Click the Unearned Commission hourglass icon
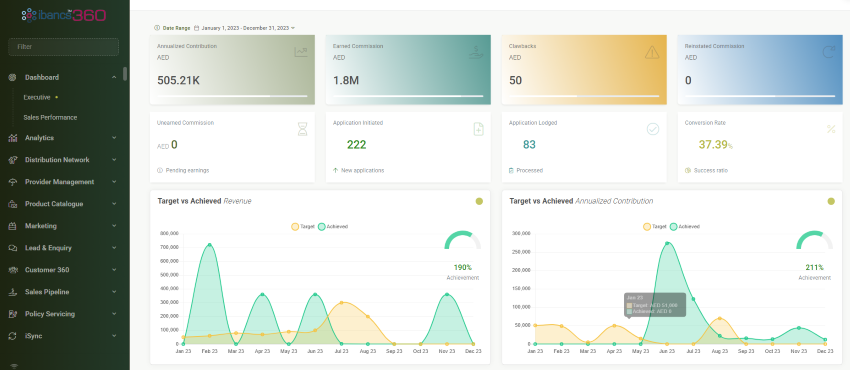 (302, 129)
